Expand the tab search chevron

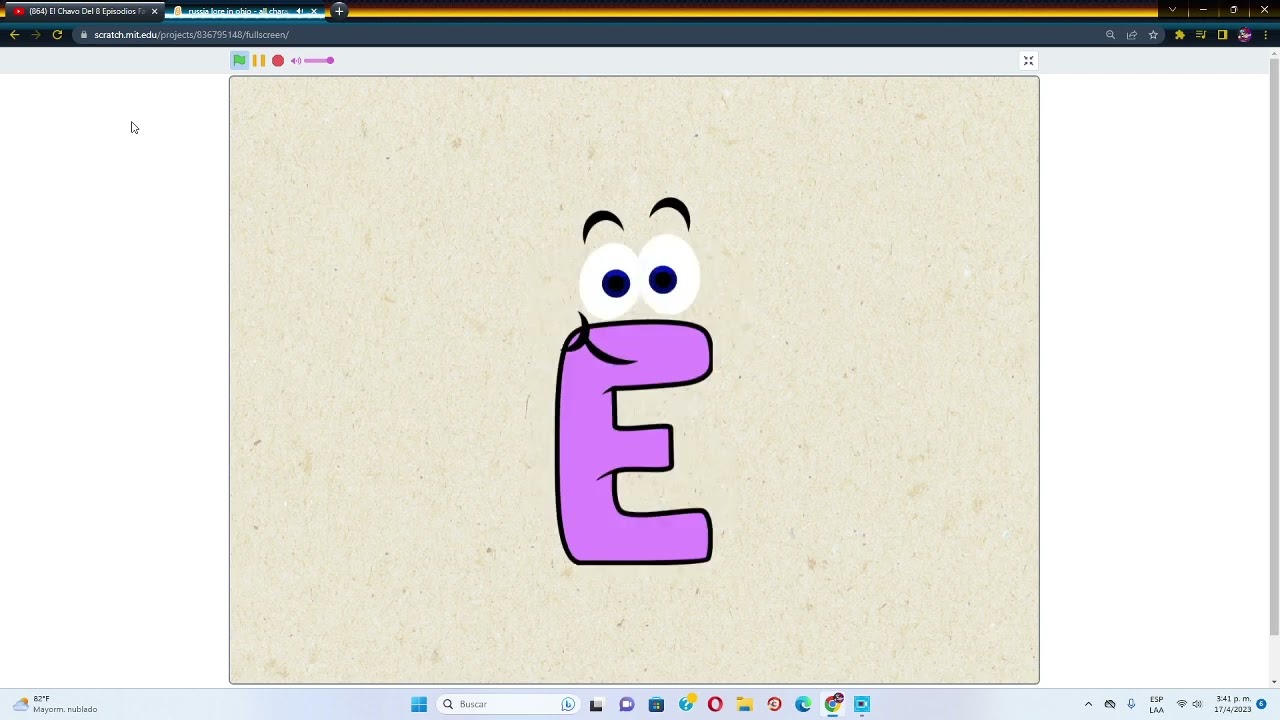pos(1172,10)
